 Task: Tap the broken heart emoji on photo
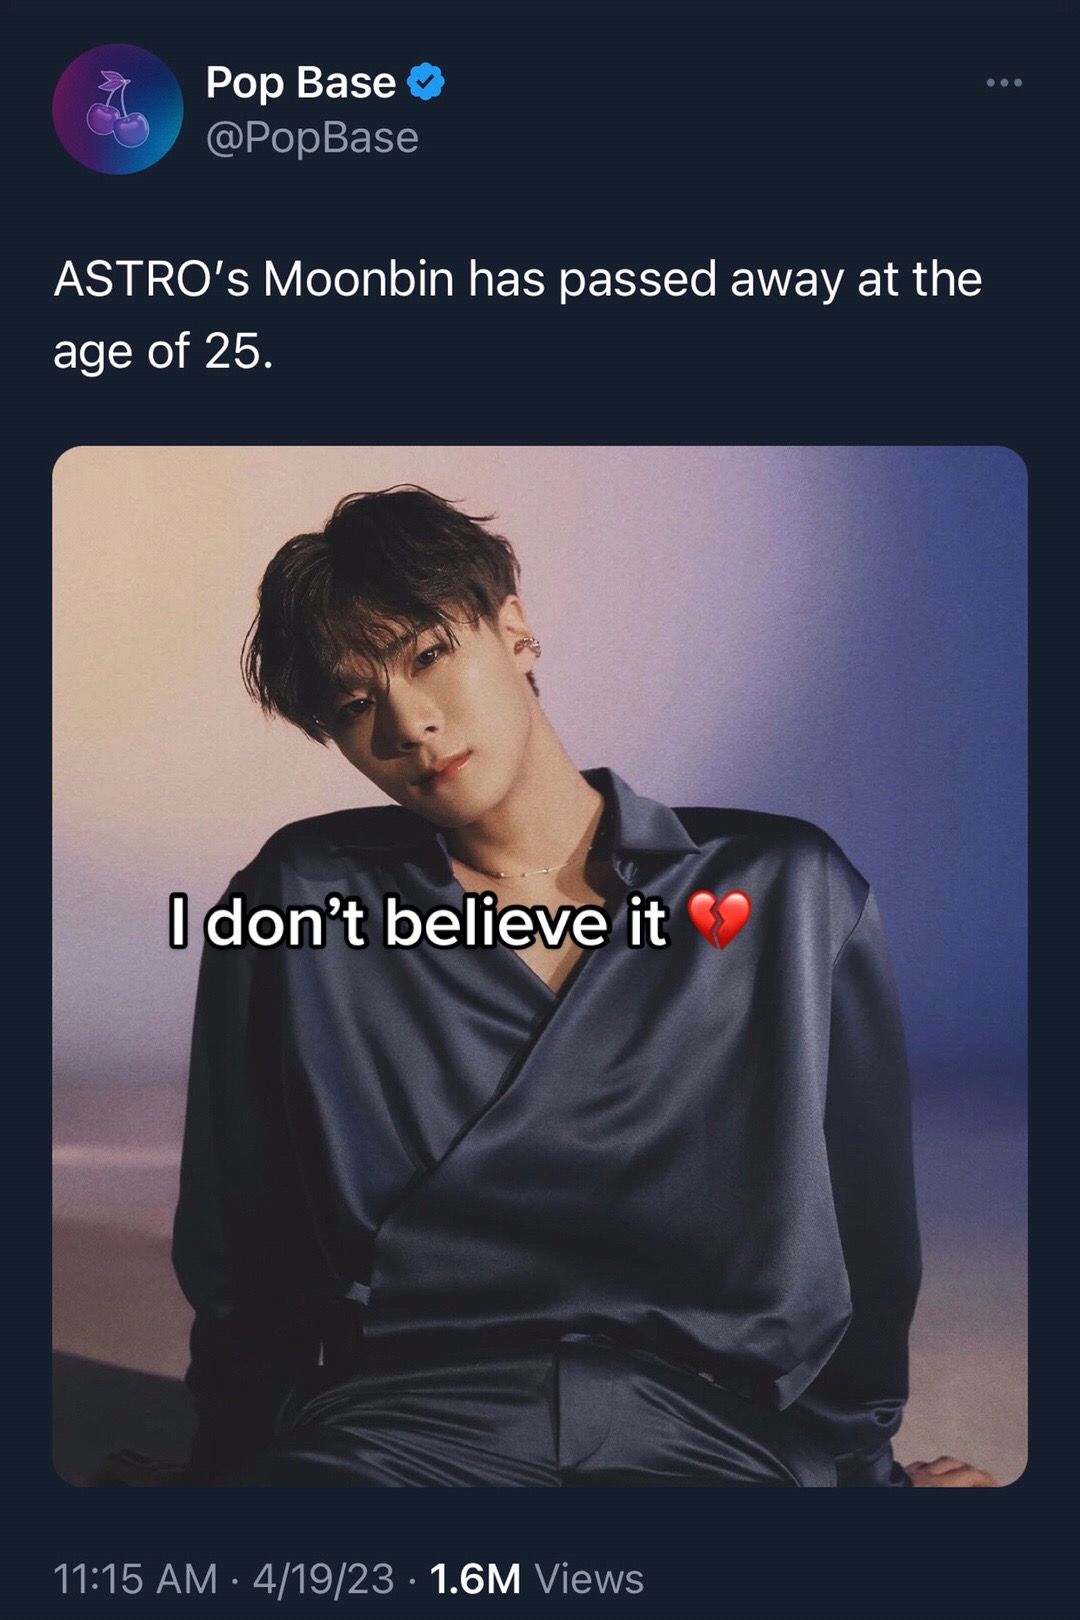[x=720, y=920]
